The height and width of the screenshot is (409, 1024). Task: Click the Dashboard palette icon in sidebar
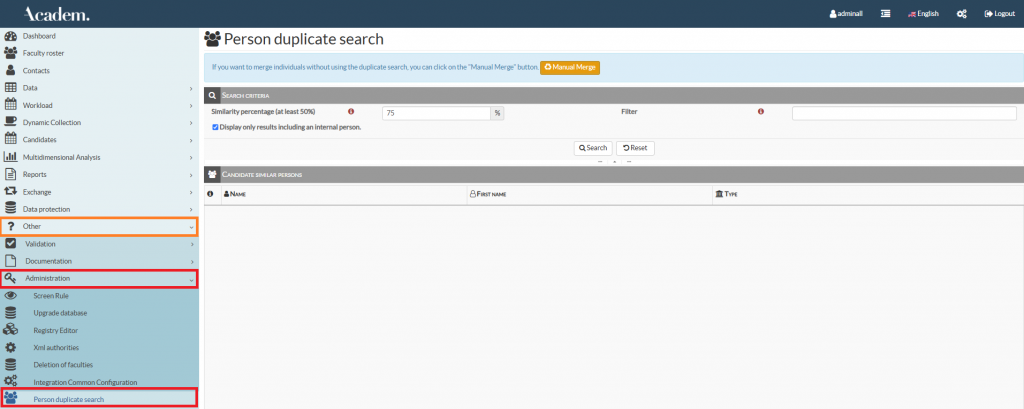(11, 36)
